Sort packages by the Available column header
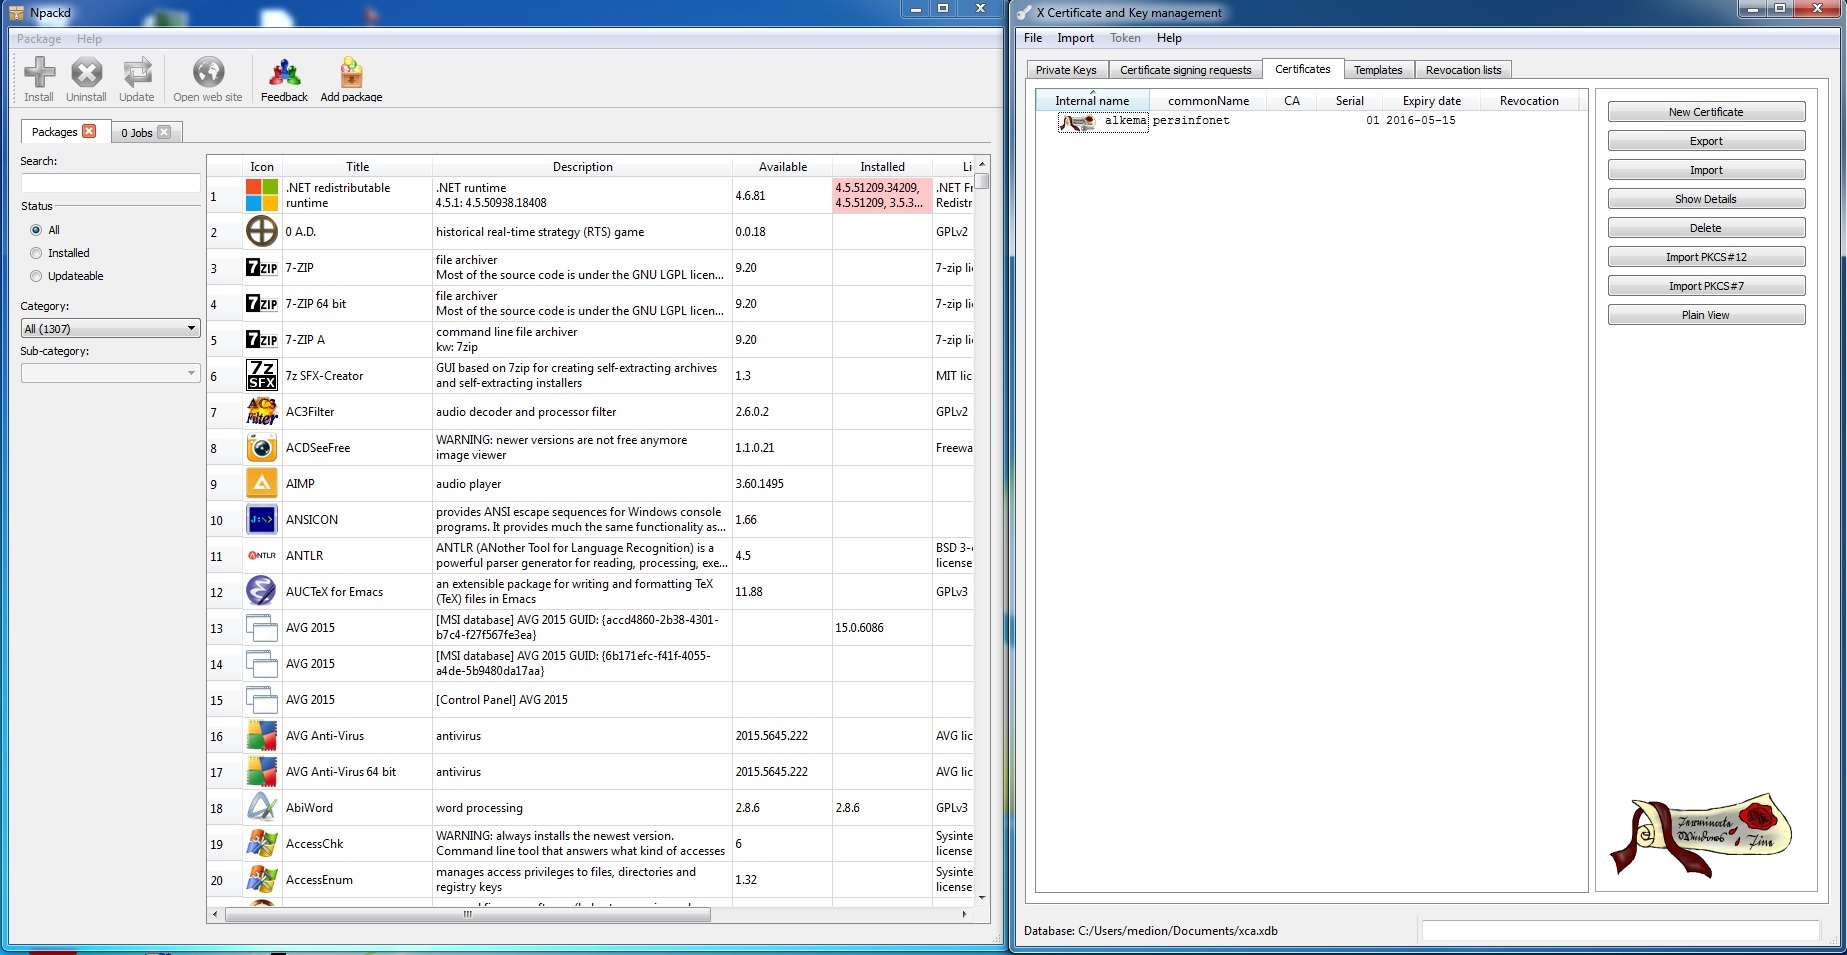This screenshot has height=955, width=1847. click(x=782, y=166)
